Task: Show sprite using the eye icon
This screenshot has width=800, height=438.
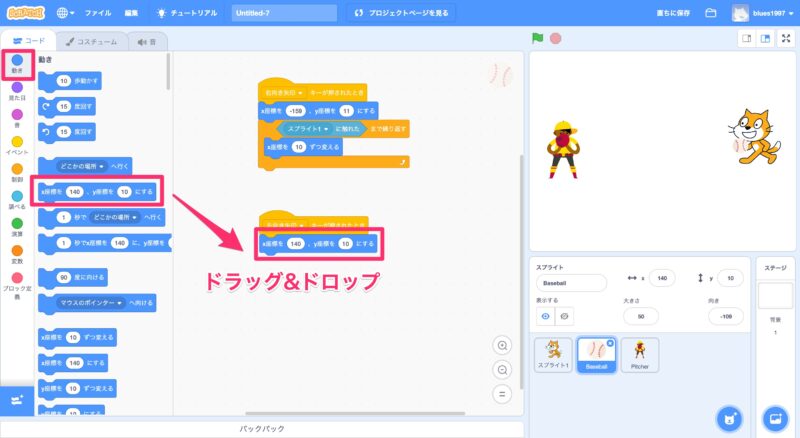Action: [x=546, y=316]
